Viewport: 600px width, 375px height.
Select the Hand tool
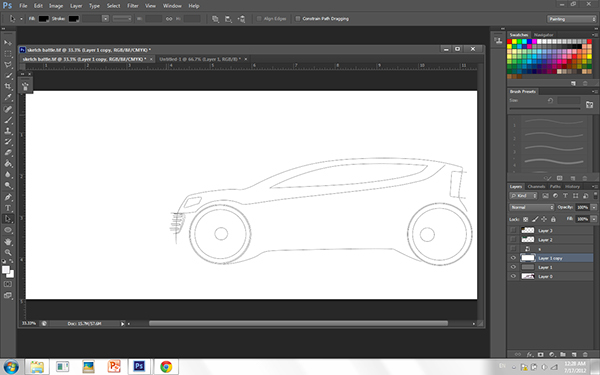8,241
